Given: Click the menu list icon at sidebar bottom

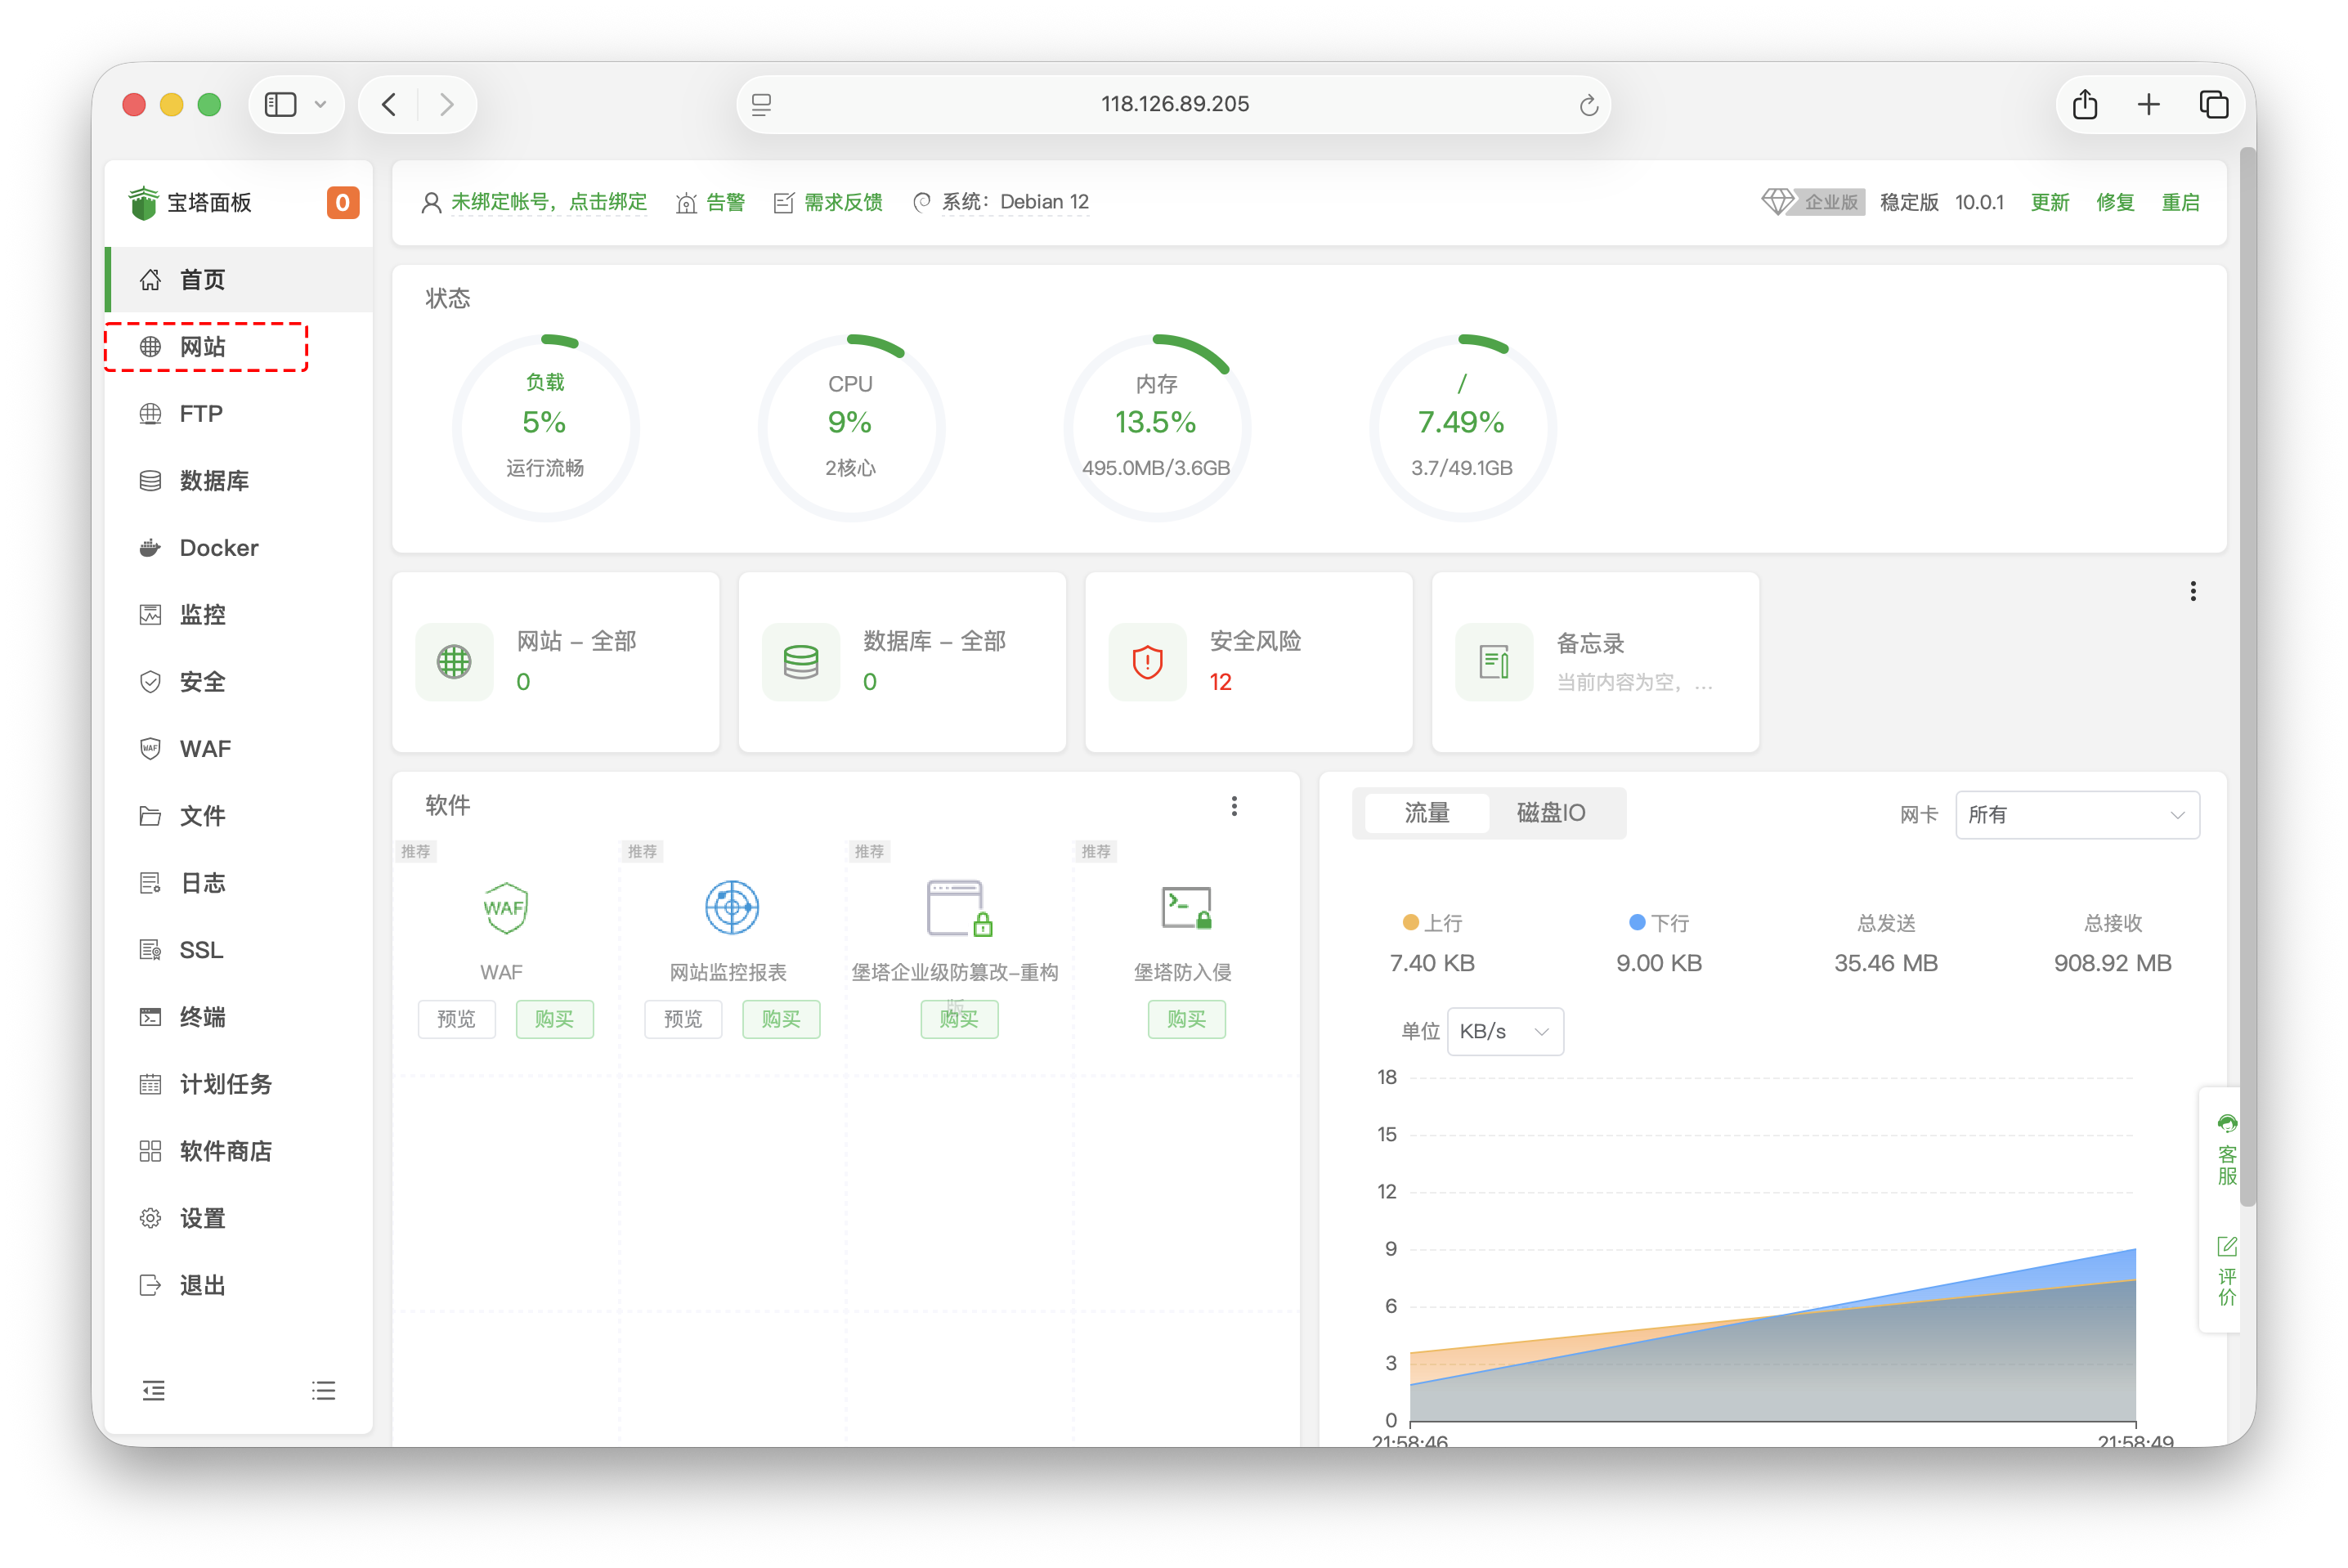Looking at the screenshot, I should [323, 1390].
